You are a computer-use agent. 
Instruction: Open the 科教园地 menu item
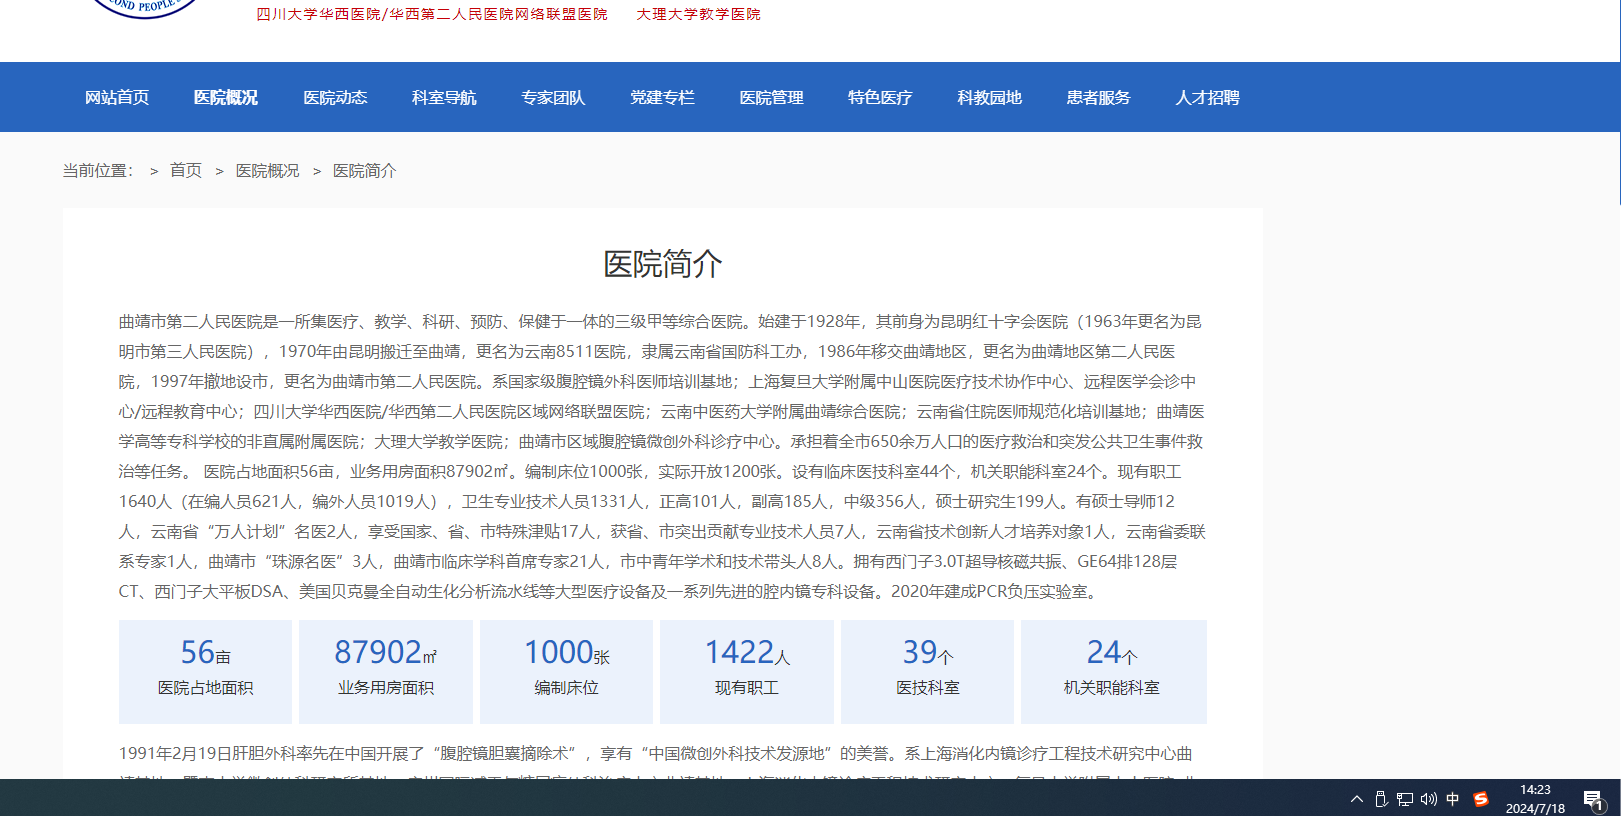pyautogui.click(x=989, y=98)
